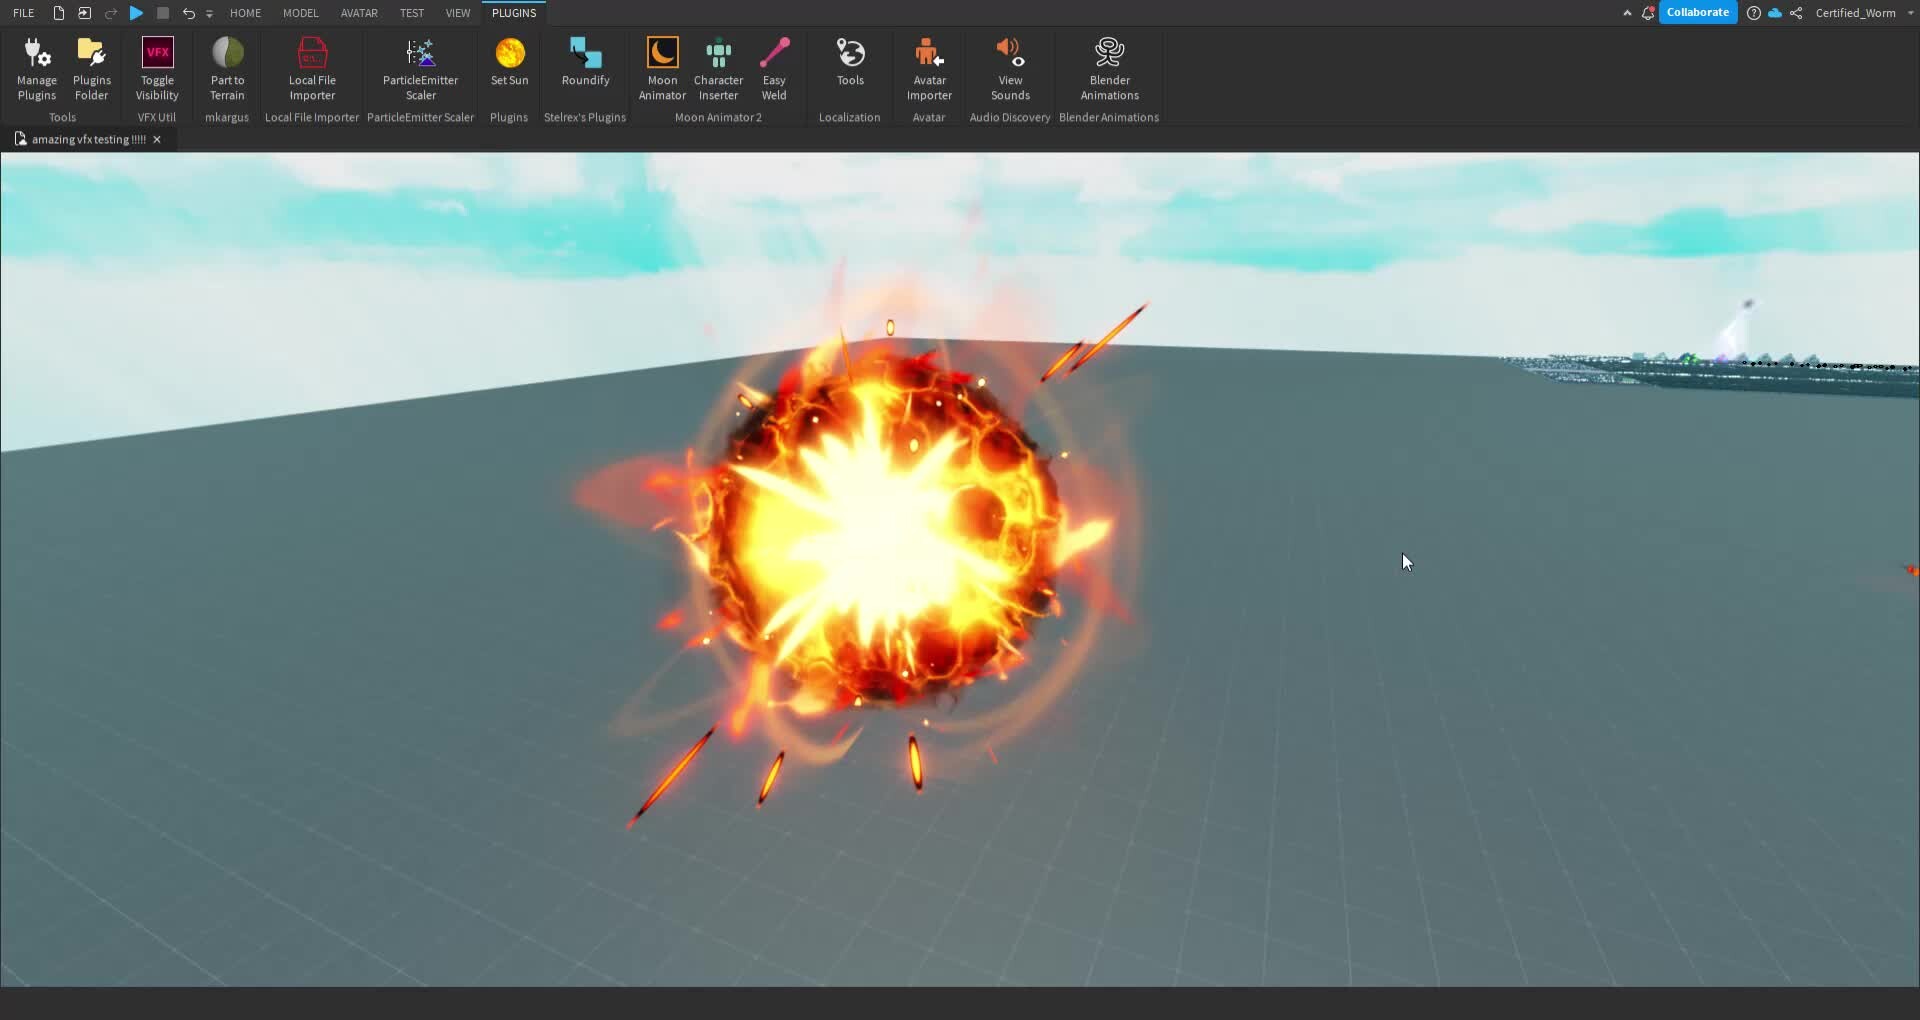Screen dimensions: 1920x1020
Task: Open the Local File Importer
Action: coord(312,67)
